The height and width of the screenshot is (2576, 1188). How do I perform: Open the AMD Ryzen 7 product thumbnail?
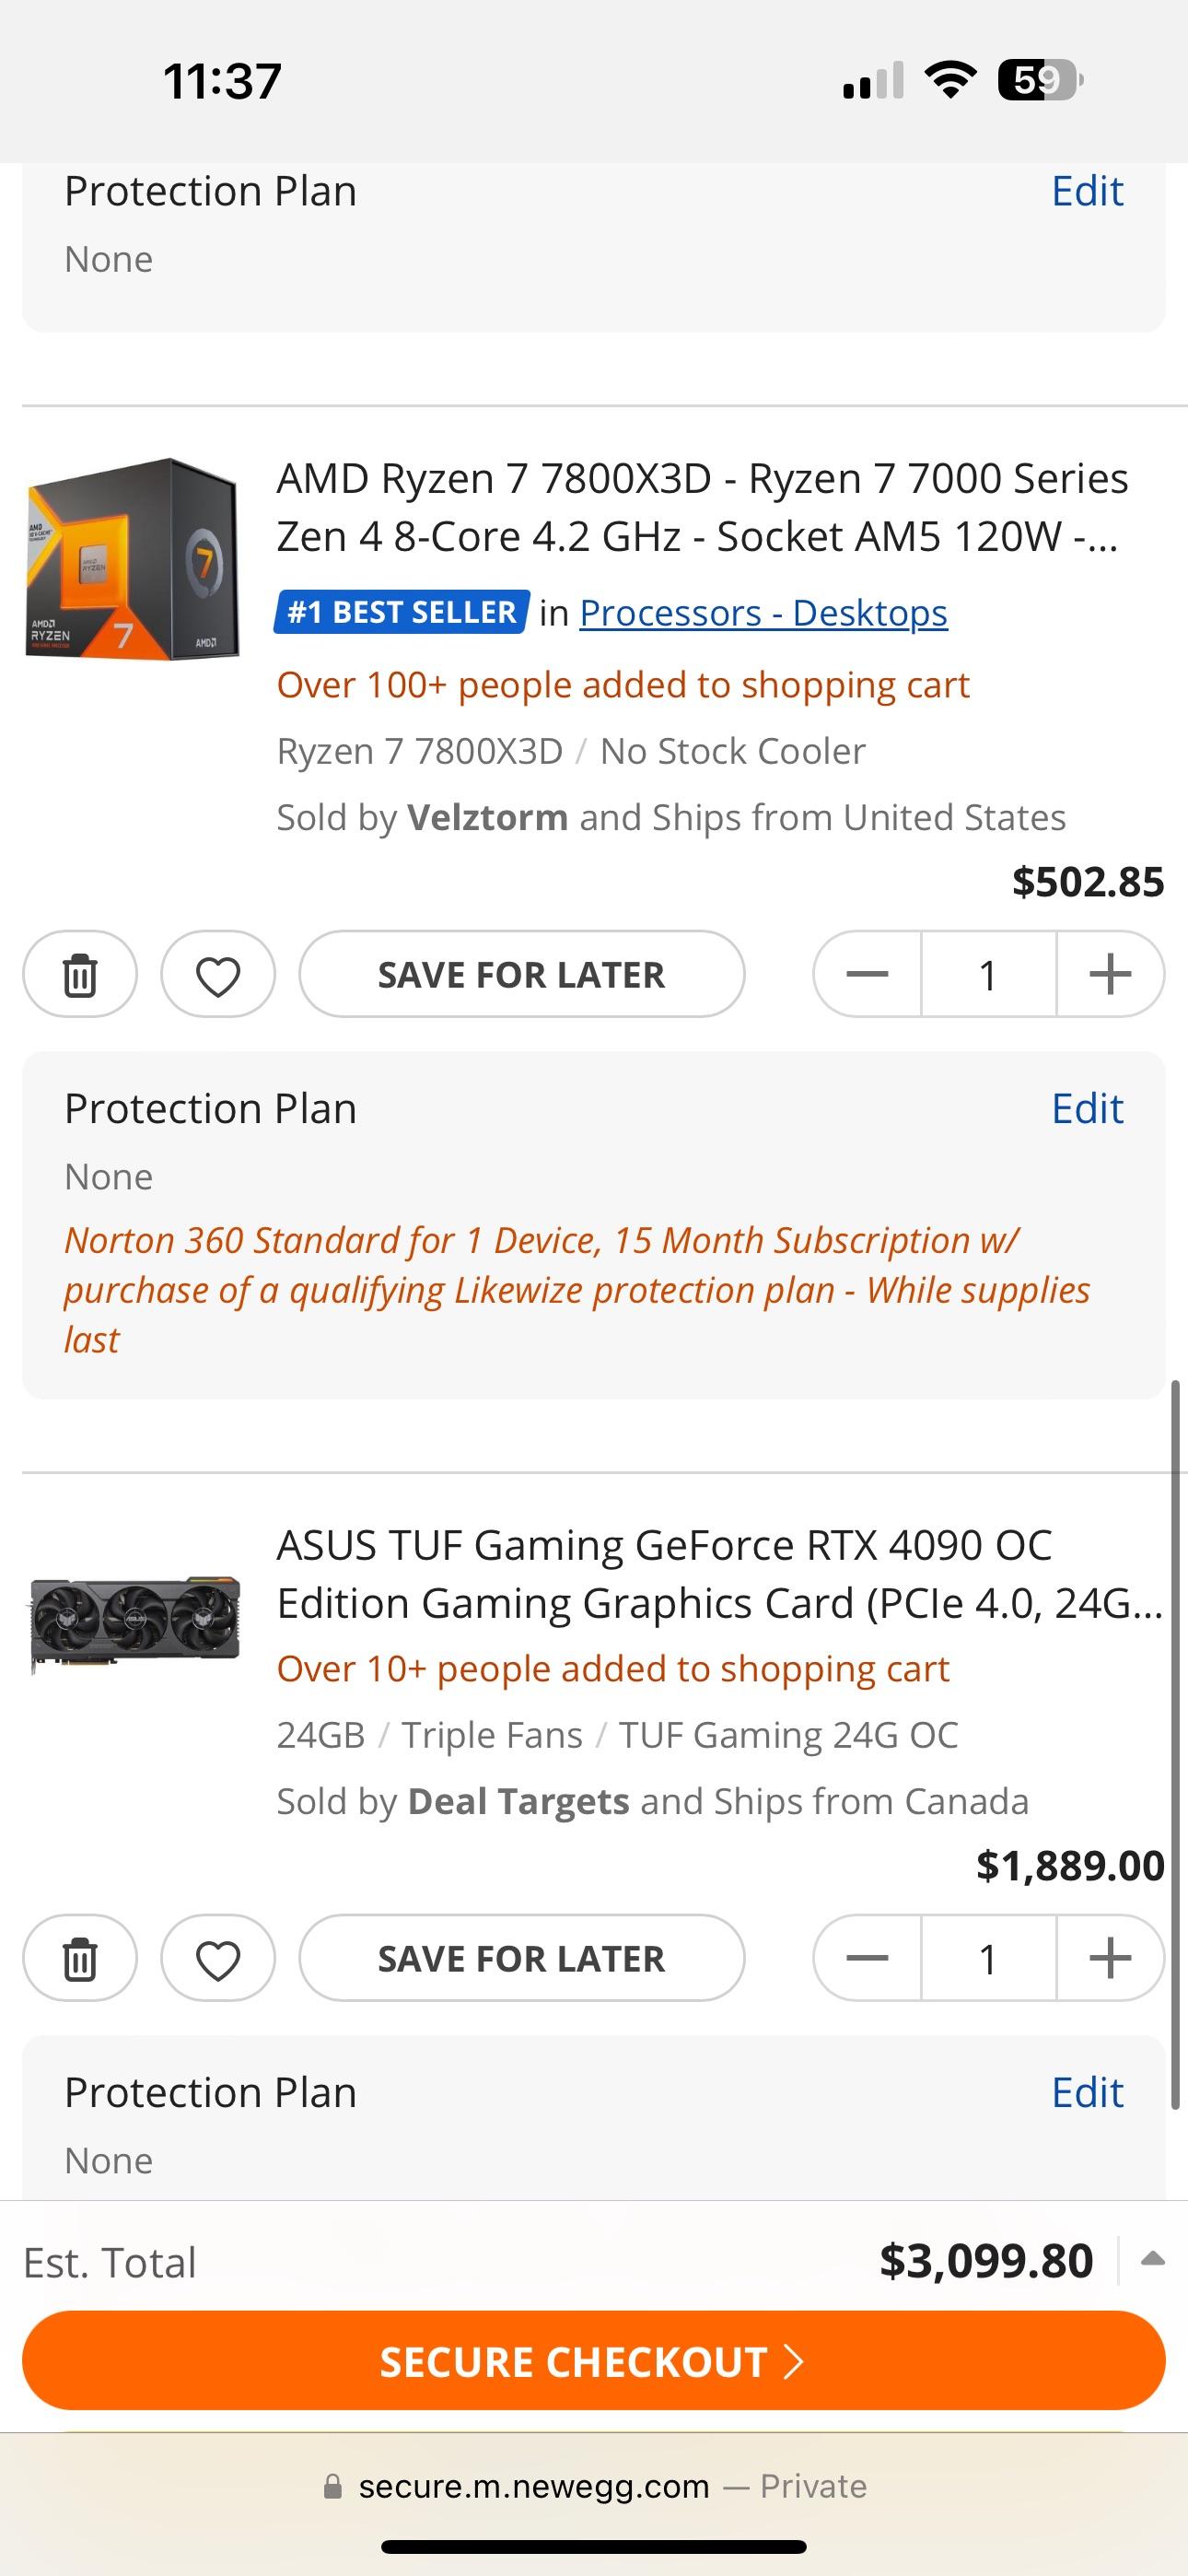132,558
